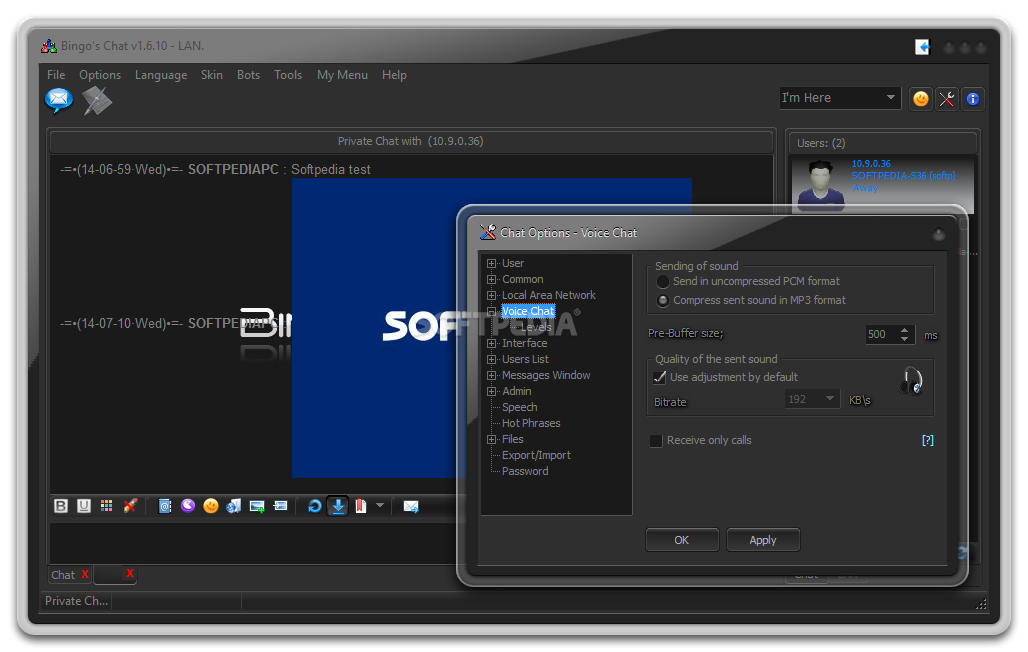Expand the Files tree node
Screen dimensions: 1028x652
coord(492,439)
